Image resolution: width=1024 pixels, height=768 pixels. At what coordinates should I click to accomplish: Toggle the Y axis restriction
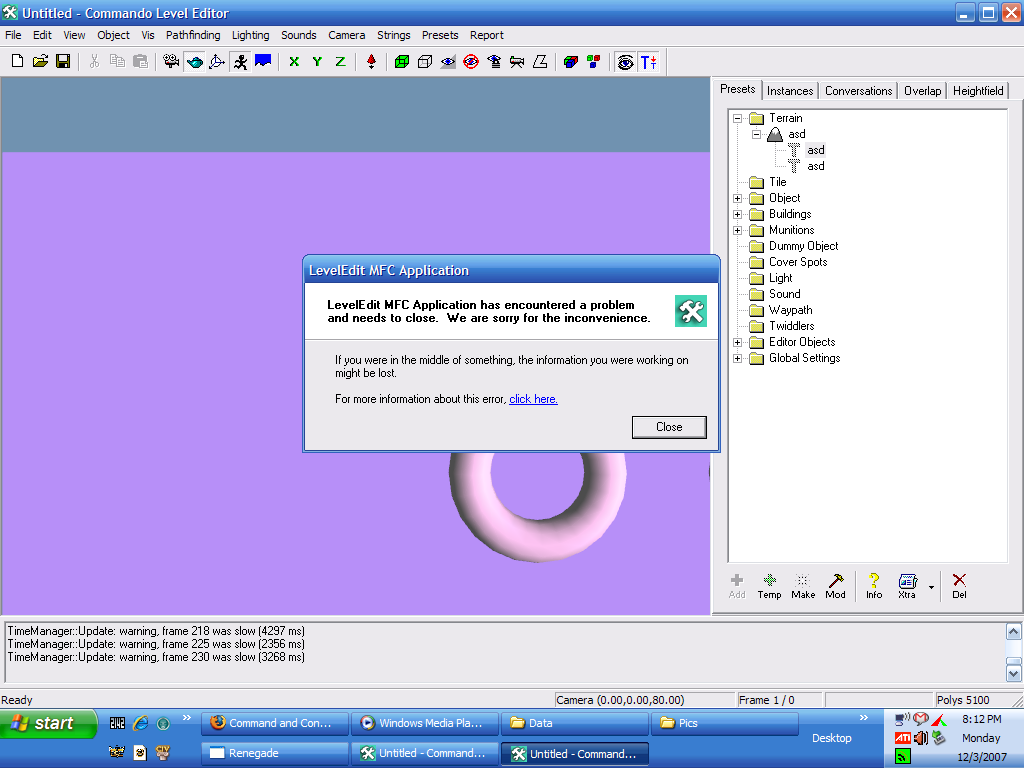click(317, 62)
